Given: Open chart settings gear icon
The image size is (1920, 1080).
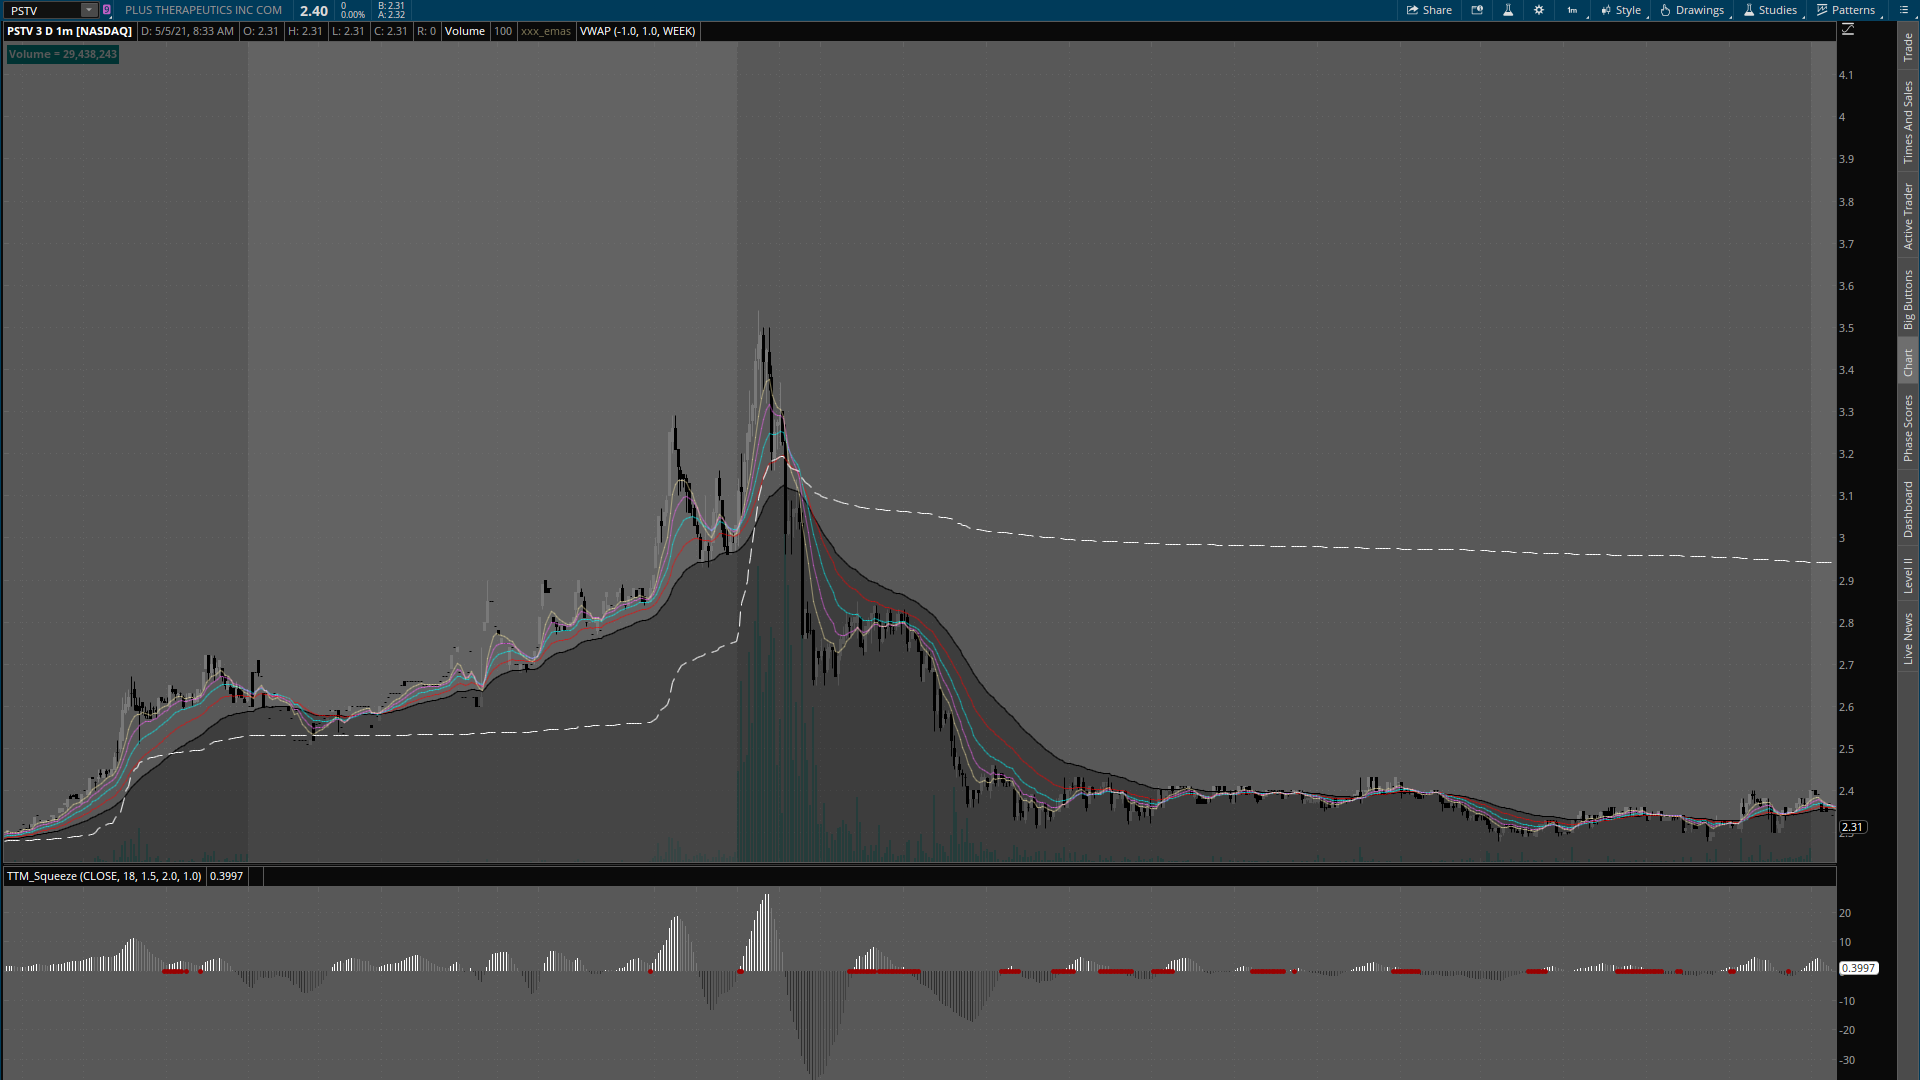Looking at the screenshot, I should tap(1539, 10).
